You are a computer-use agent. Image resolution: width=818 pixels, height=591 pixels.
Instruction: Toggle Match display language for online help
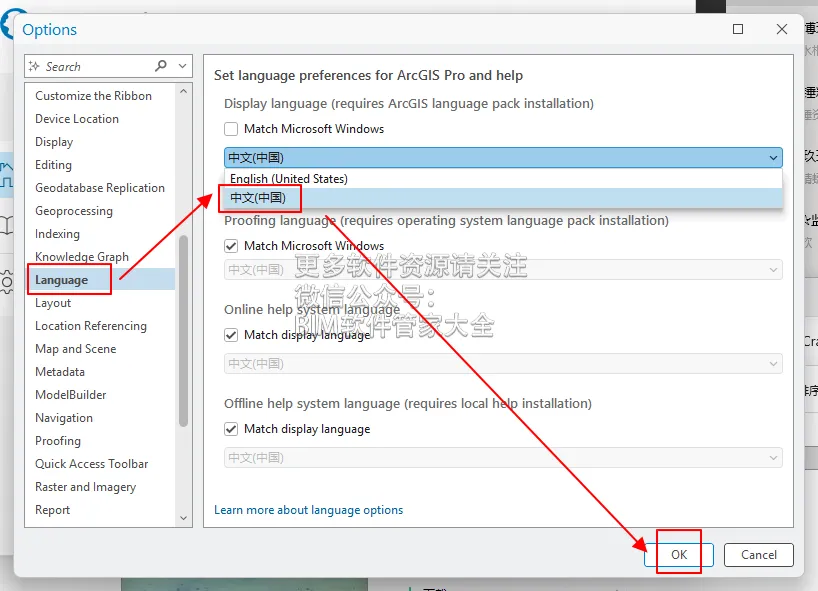click(231, 335)
